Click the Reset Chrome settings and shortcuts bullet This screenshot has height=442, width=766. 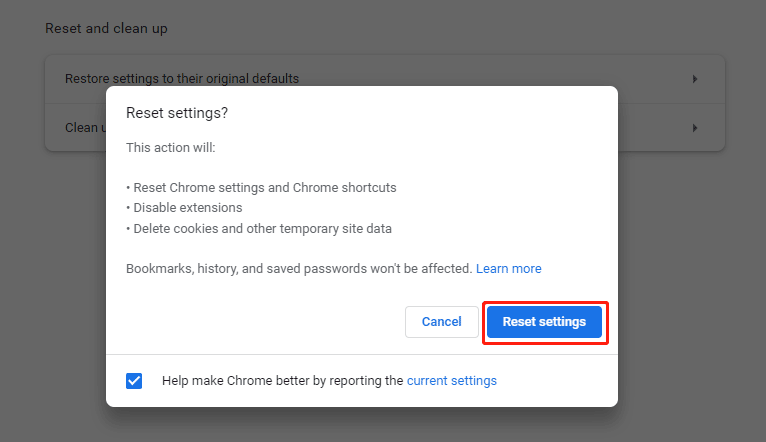(261, 188)
